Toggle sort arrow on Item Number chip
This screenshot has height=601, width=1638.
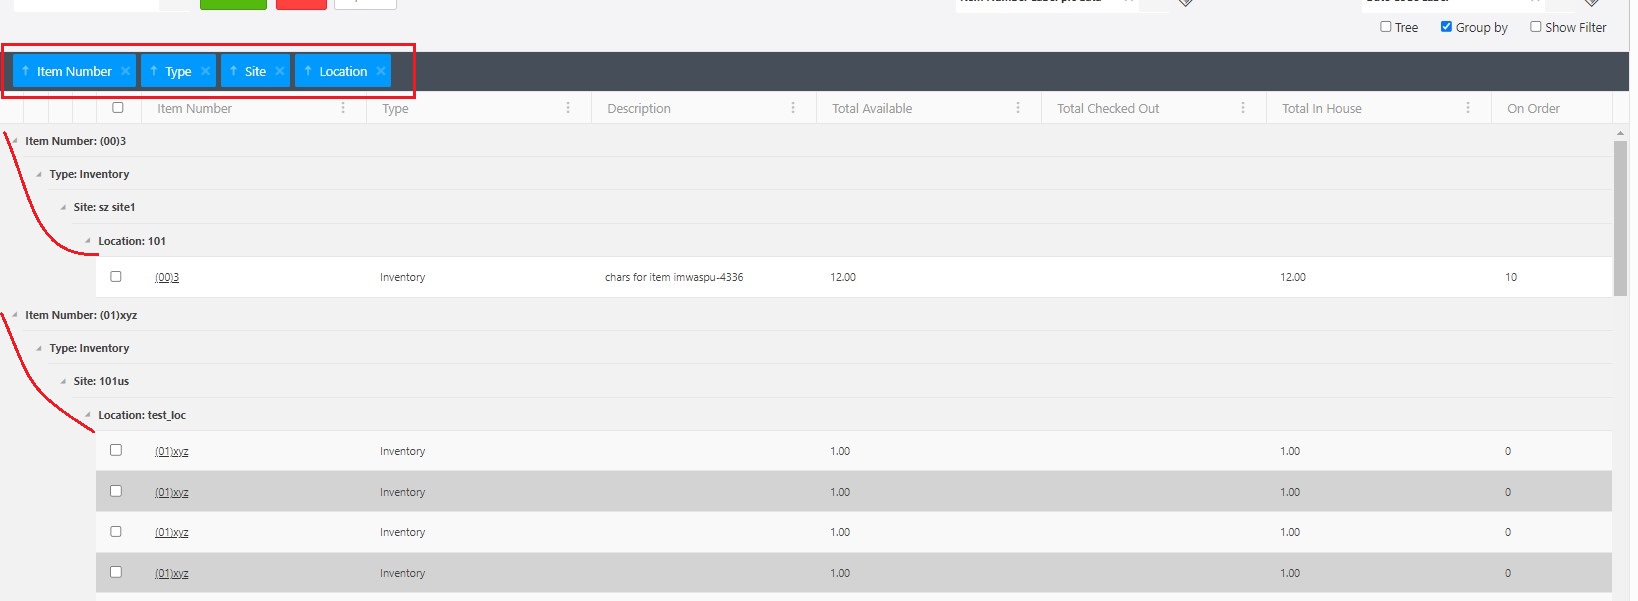click(x=25, y=71)
